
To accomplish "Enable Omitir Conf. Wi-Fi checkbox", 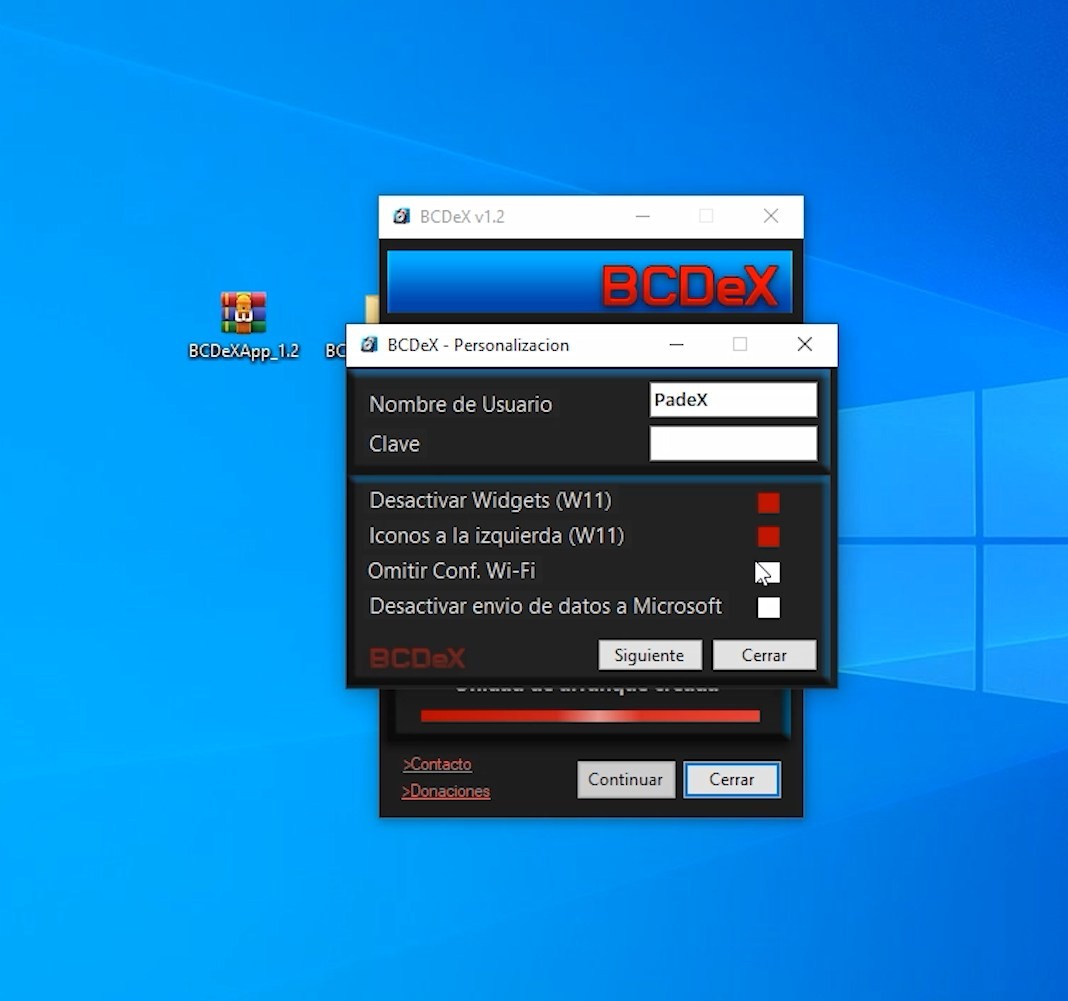I will click(x=768, y=572).
